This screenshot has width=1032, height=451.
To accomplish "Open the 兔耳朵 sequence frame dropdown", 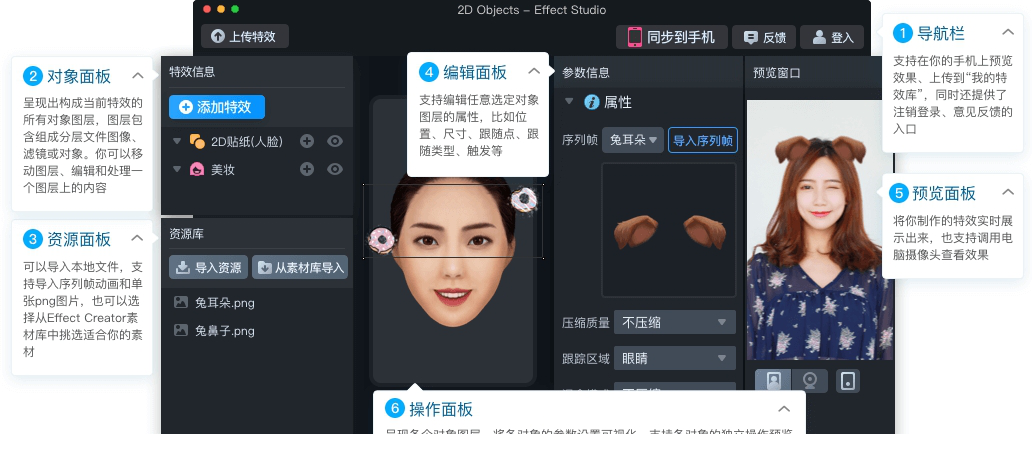I will (633, 141).
